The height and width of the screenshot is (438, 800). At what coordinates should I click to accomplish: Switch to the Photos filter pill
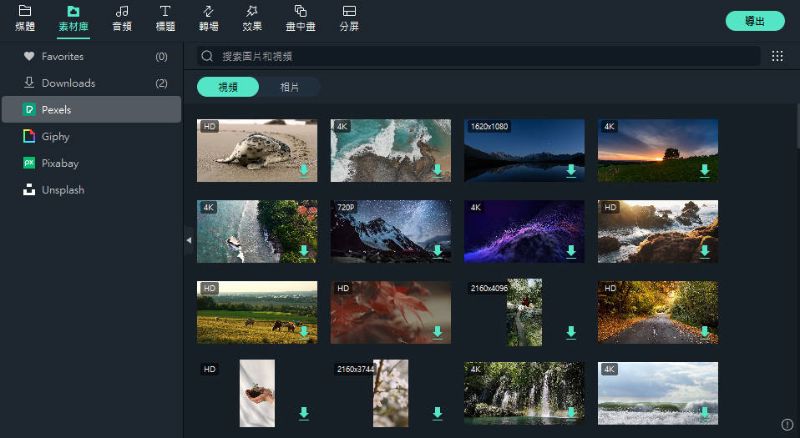(289, 87)
